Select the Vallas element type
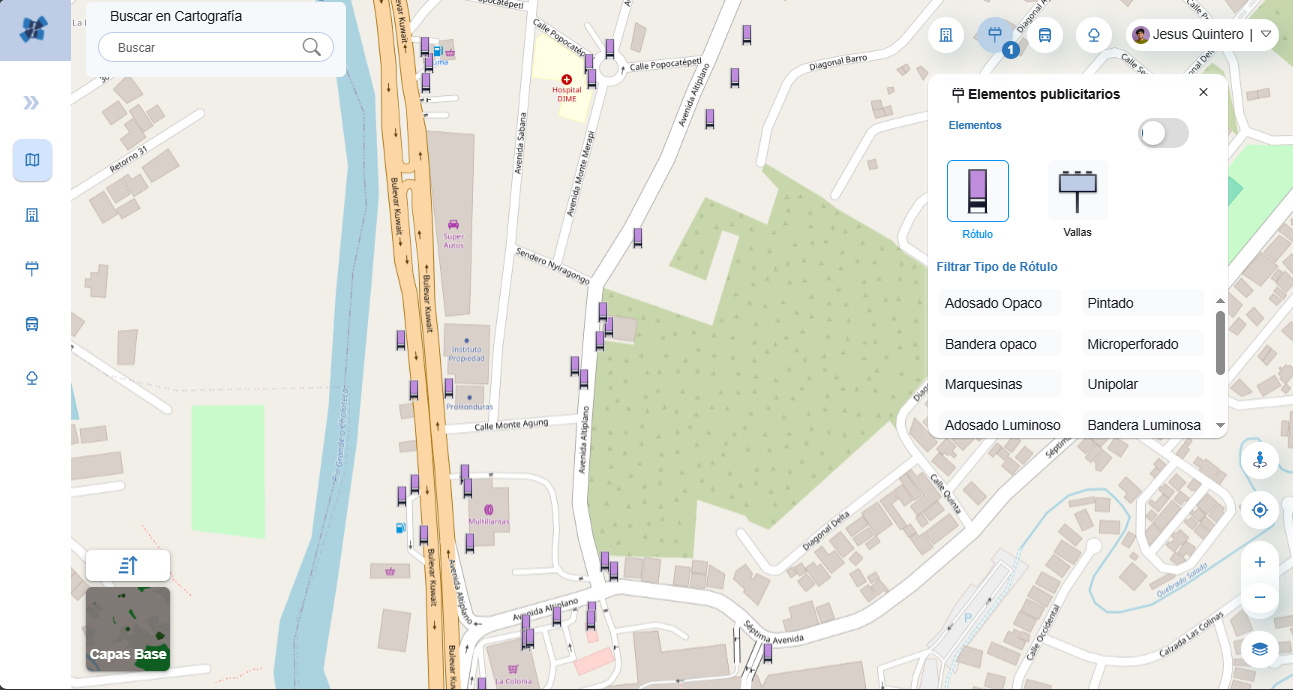 pos(1077,191)
